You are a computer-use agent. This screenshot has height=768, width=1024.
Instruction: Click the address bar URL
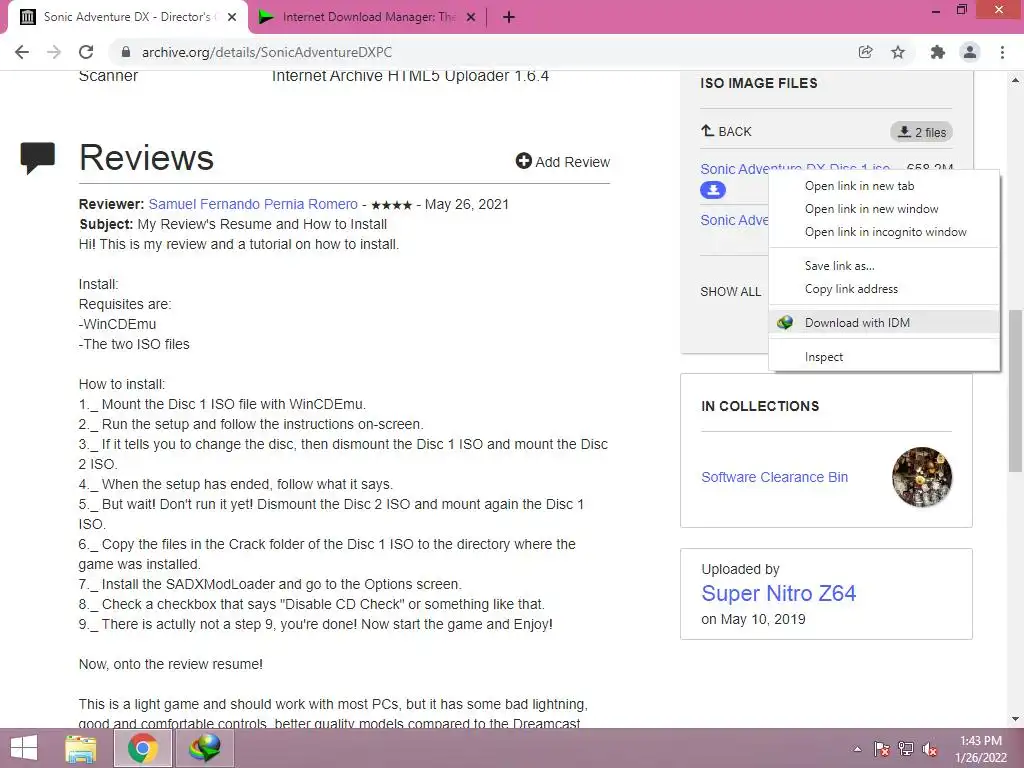tap(266, 52)
